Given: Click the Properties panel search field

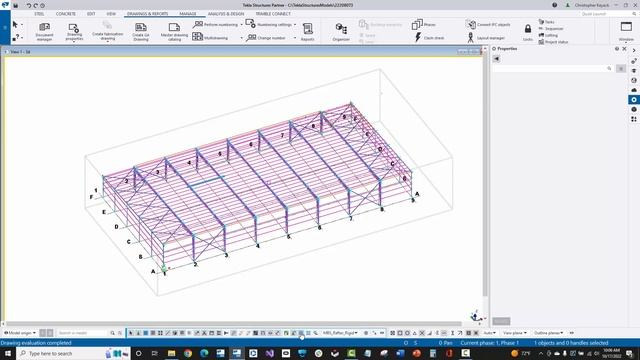Looking at the screenshot, I should 553,69.
